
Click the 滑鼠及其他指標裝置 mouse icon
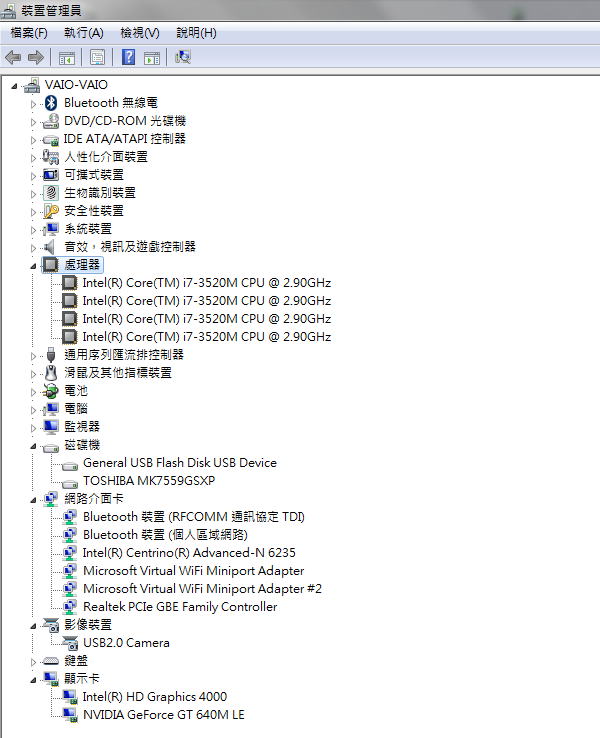[51, 373]
